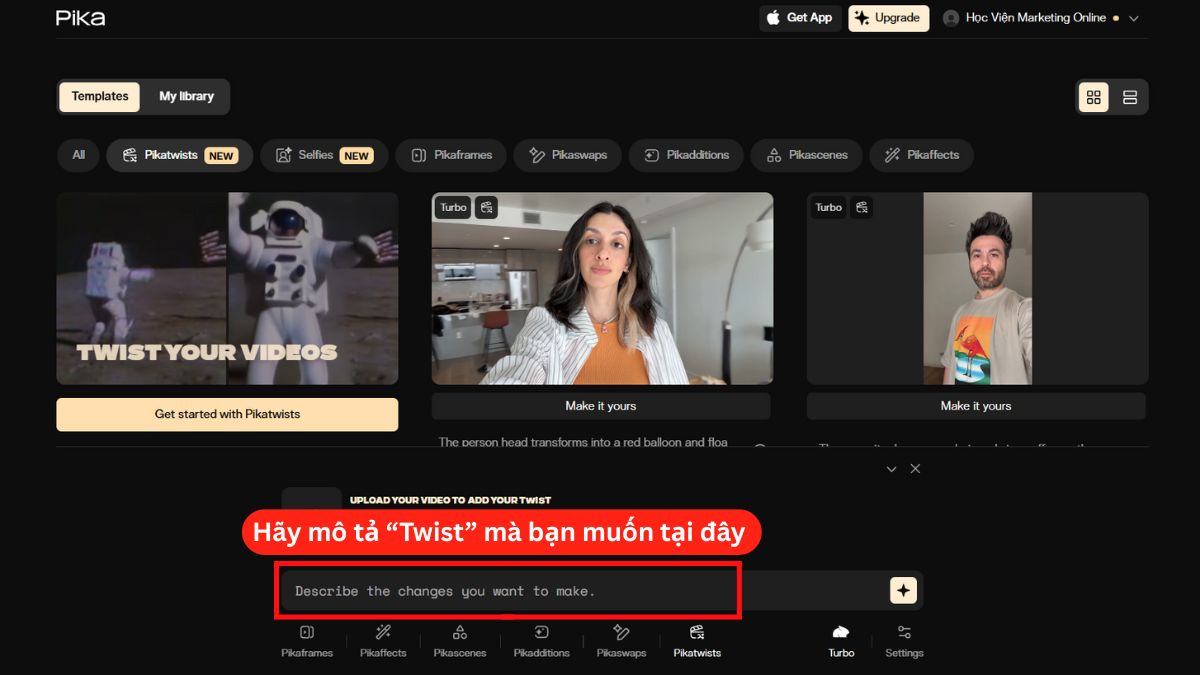The image size is (1200, 675).
Task: Open the man in t-shirt video thumbnail
Action: pyautogui.click(x=977, y=288)
